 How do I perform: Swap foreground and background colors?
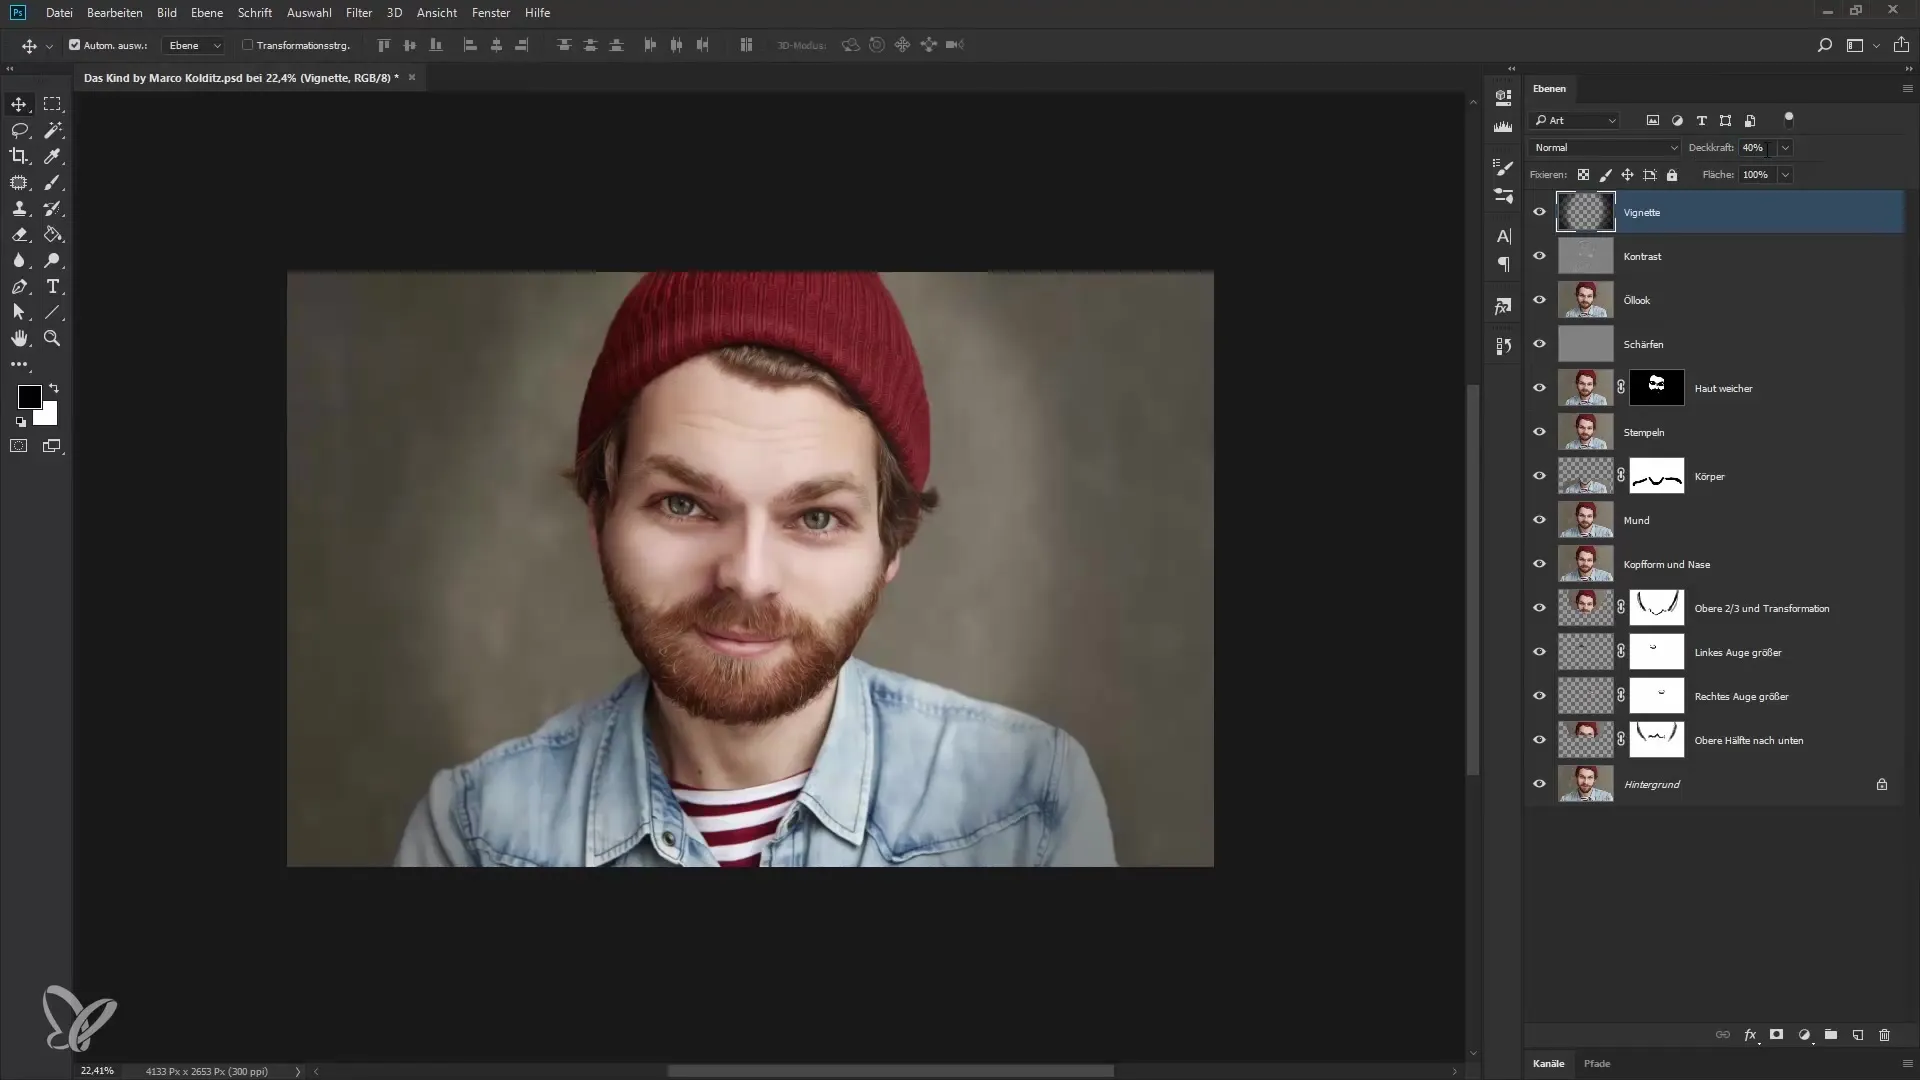pyautogui.click(x=54, y=387)
